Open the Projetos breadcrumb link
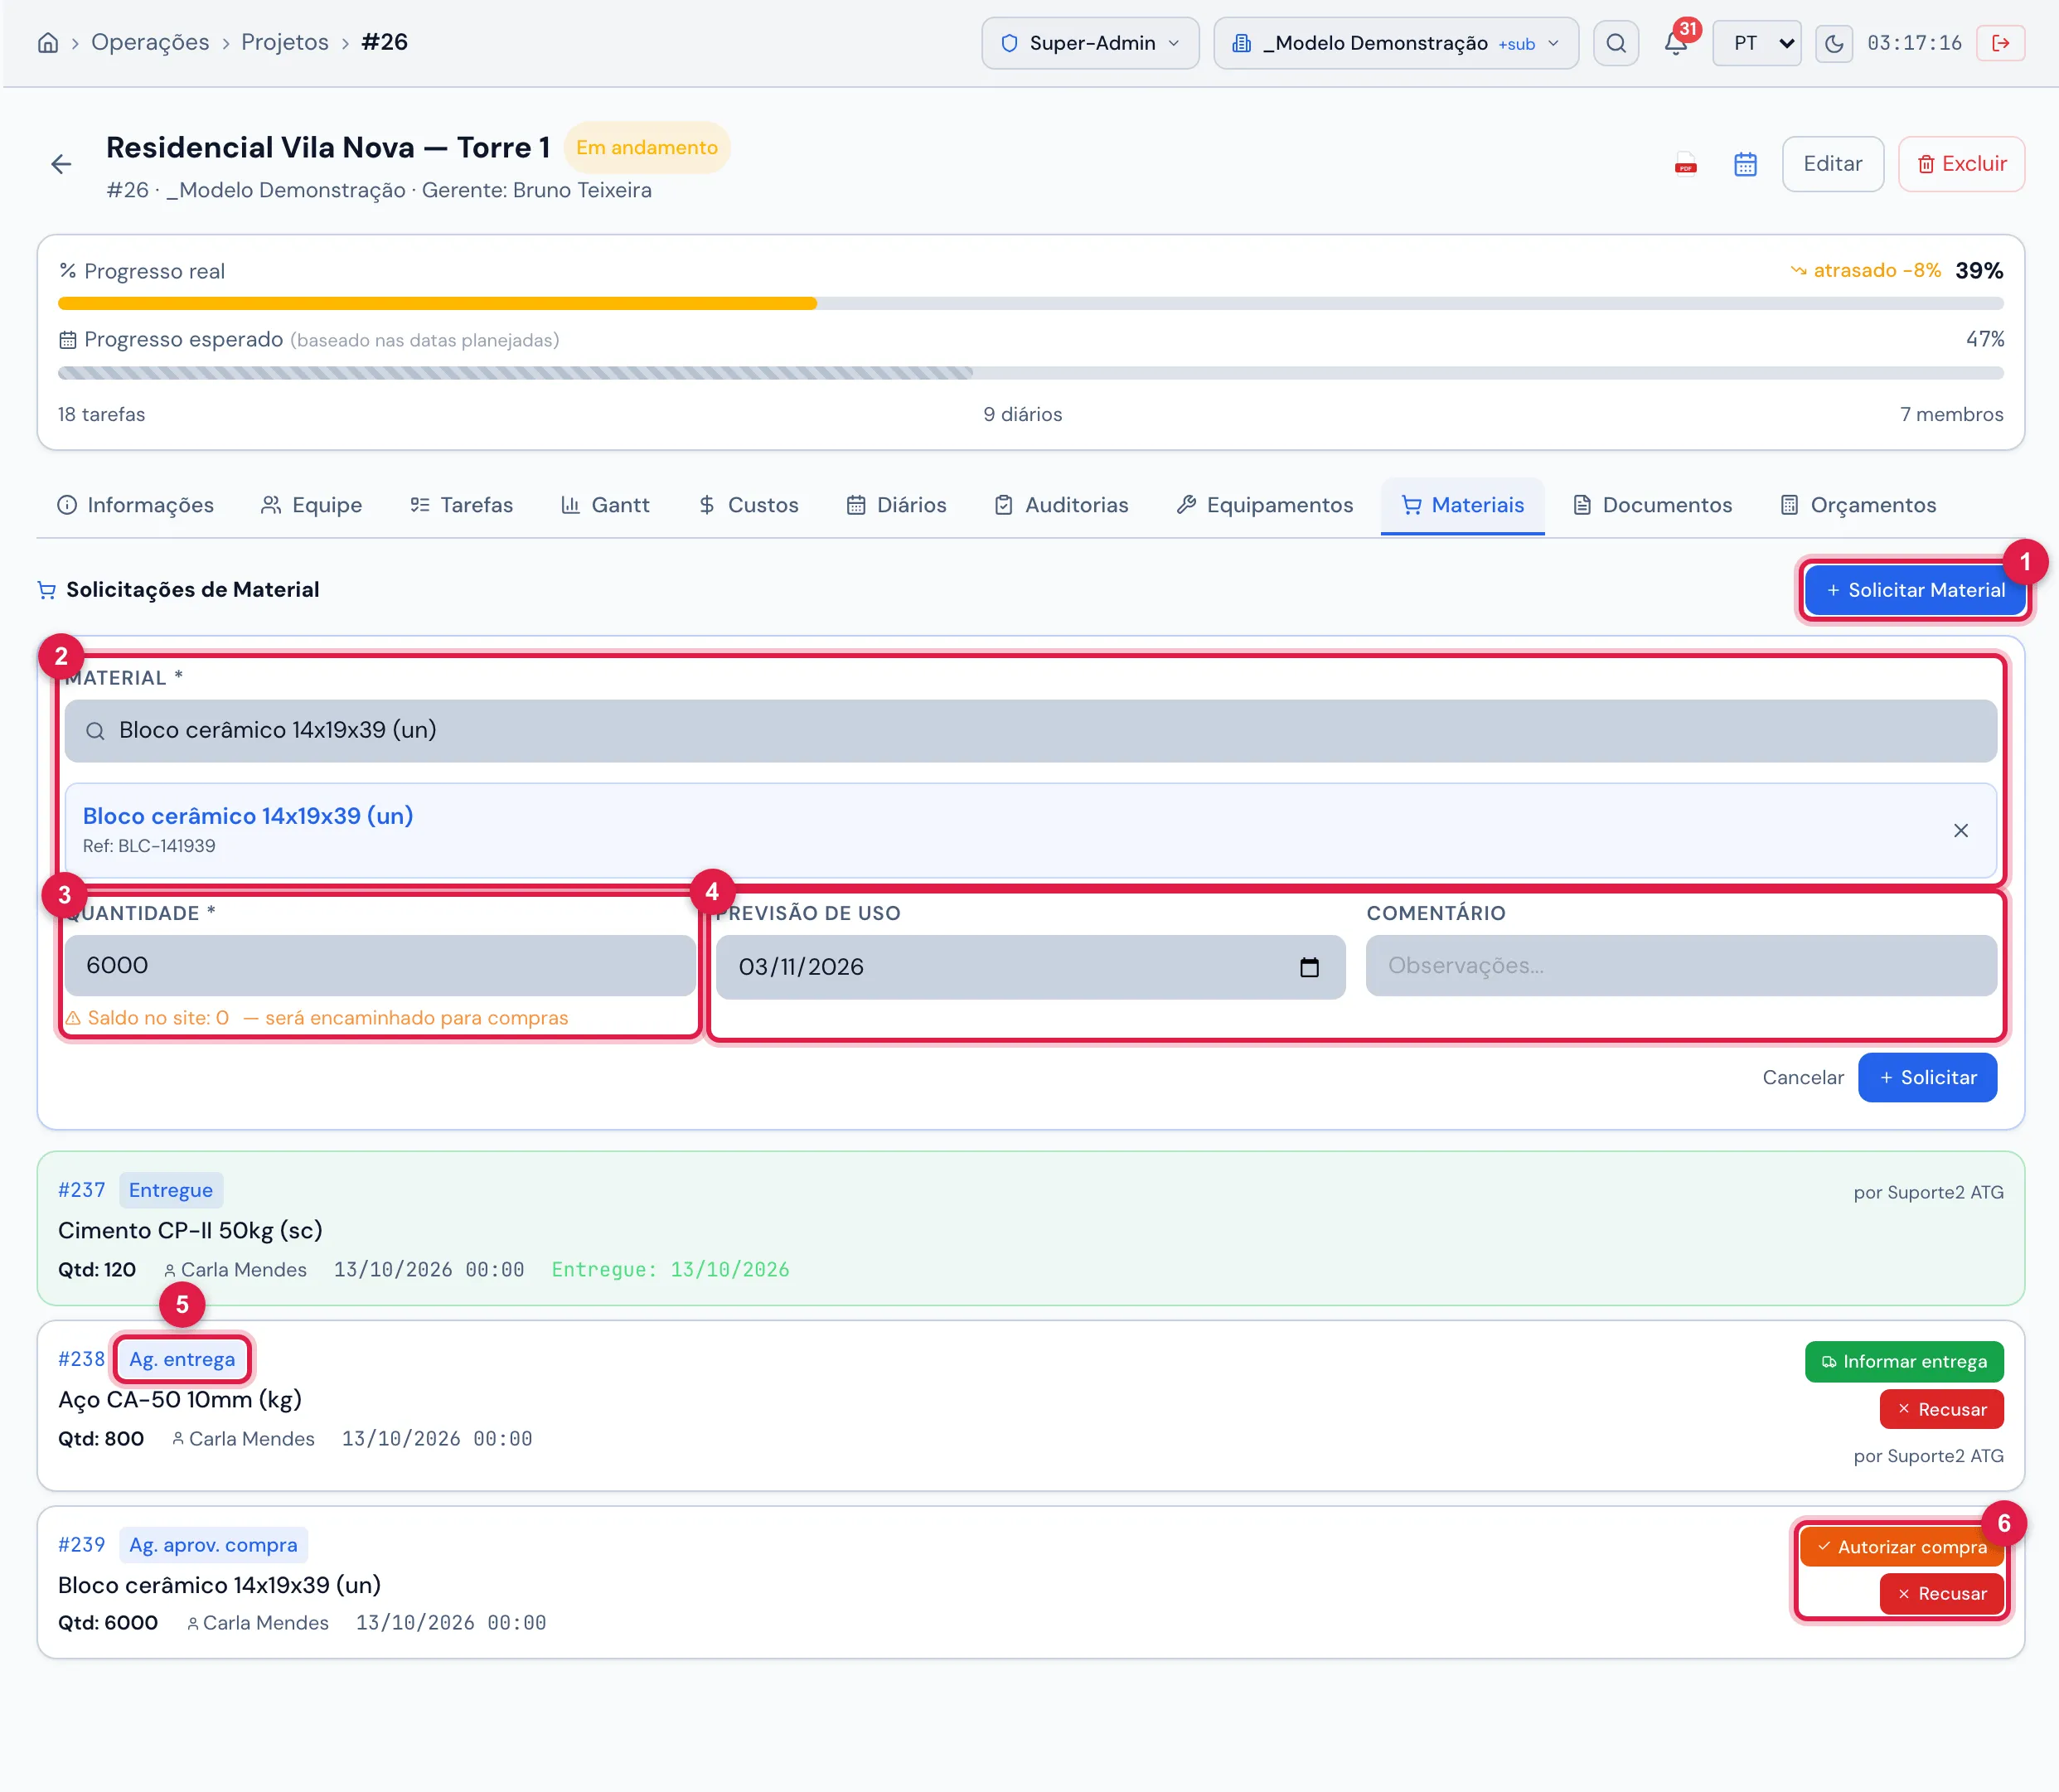This screenshot has width=2059, height=1792. point(284,42)
